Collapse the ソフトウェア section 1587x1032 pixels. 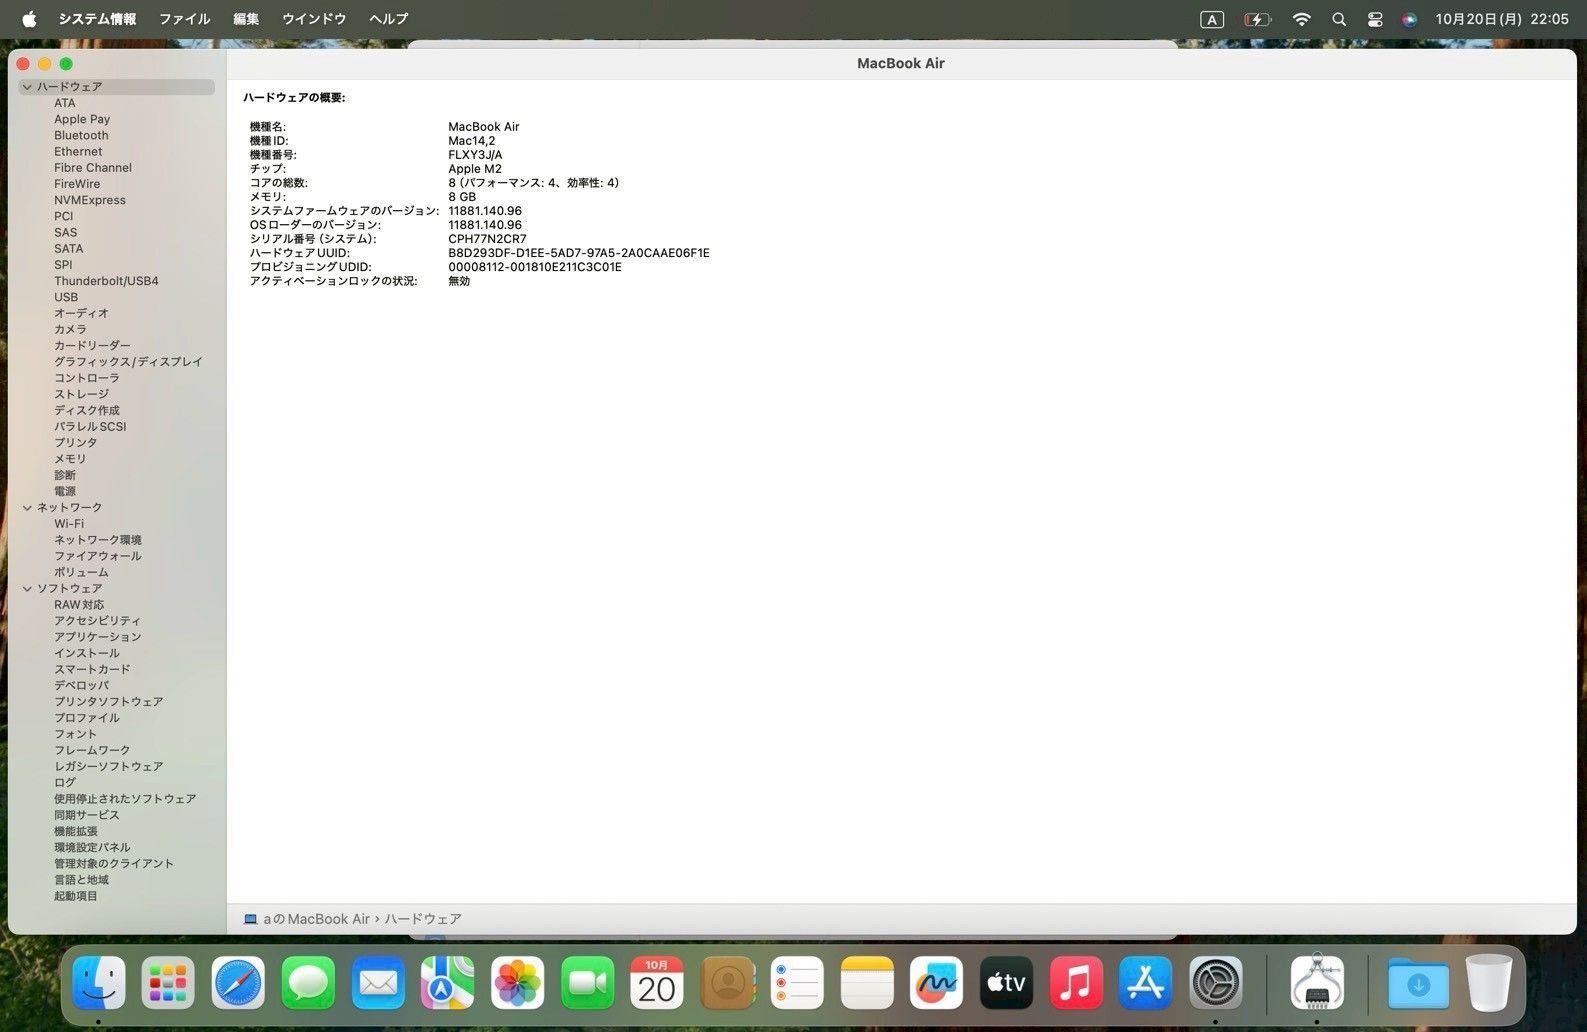(x=27, y=589)
